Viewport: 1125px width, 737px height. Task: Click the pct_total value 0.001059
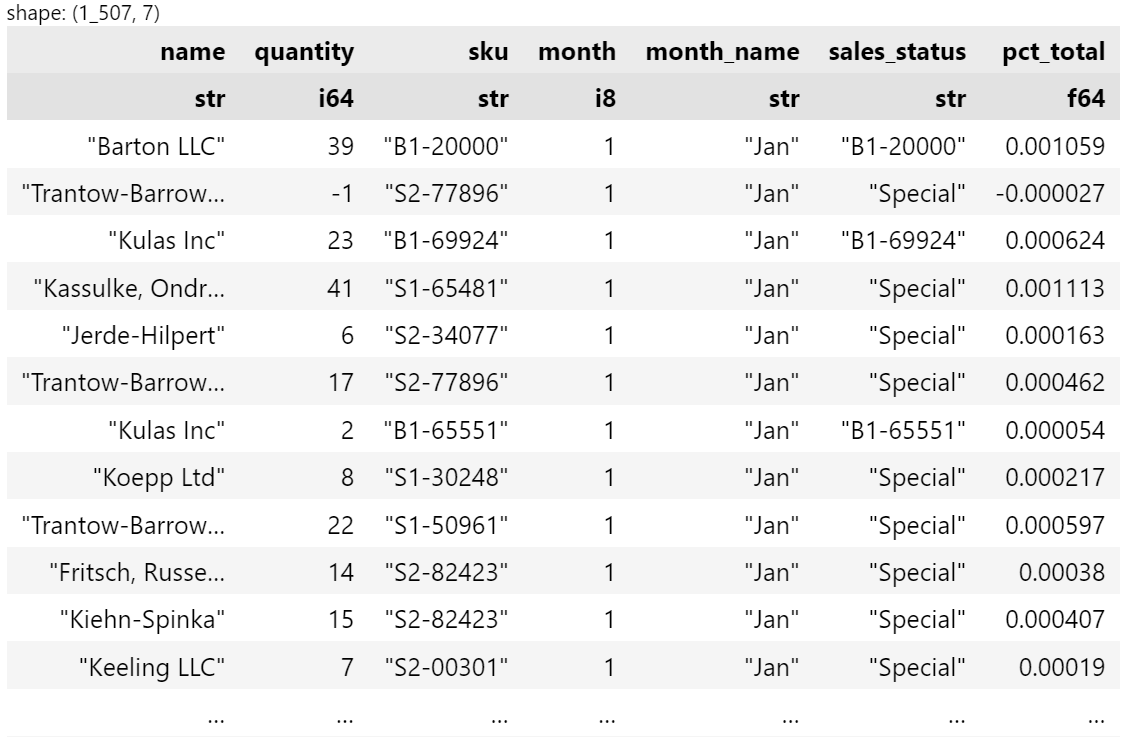click(x=1055, y=147)
